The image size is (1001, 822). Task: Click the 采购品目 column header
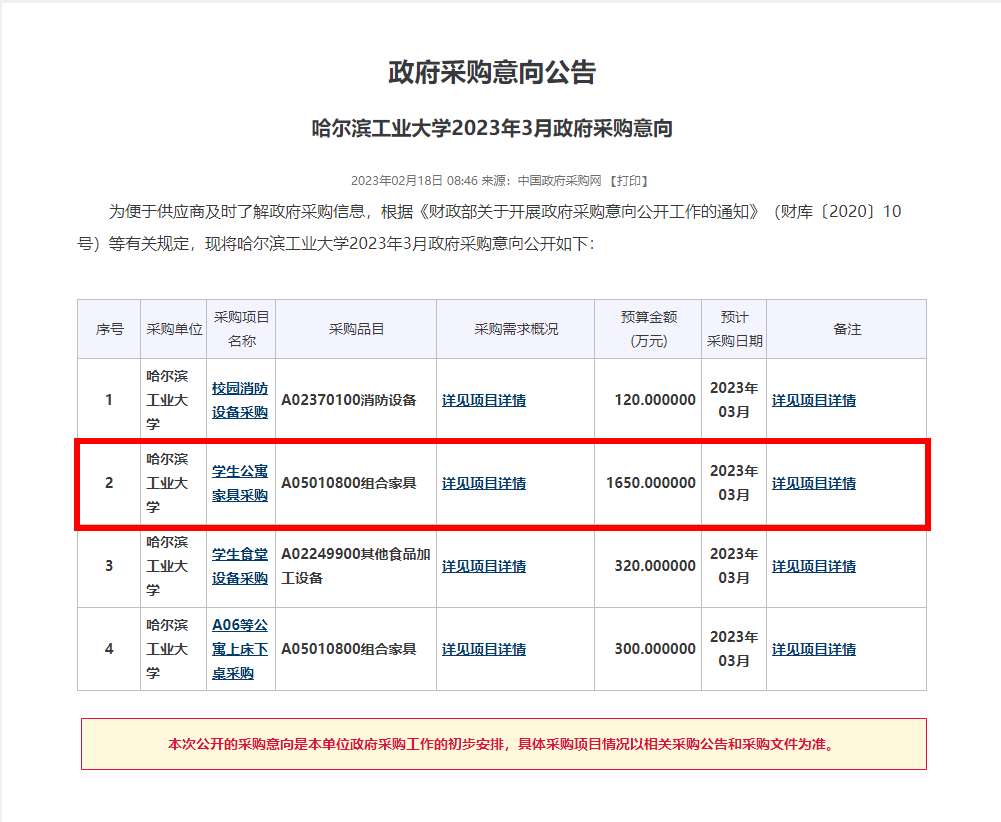click(x=356, y=329)
